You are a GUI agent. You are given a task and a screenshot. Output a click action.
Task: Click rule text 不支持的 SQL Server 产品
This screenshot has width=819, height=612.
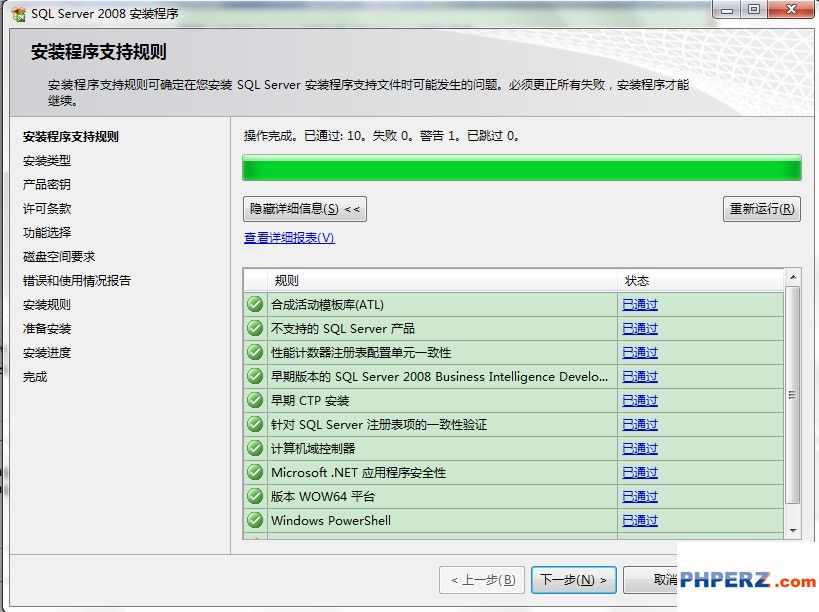pyautogui.click(x=343, y=328)
